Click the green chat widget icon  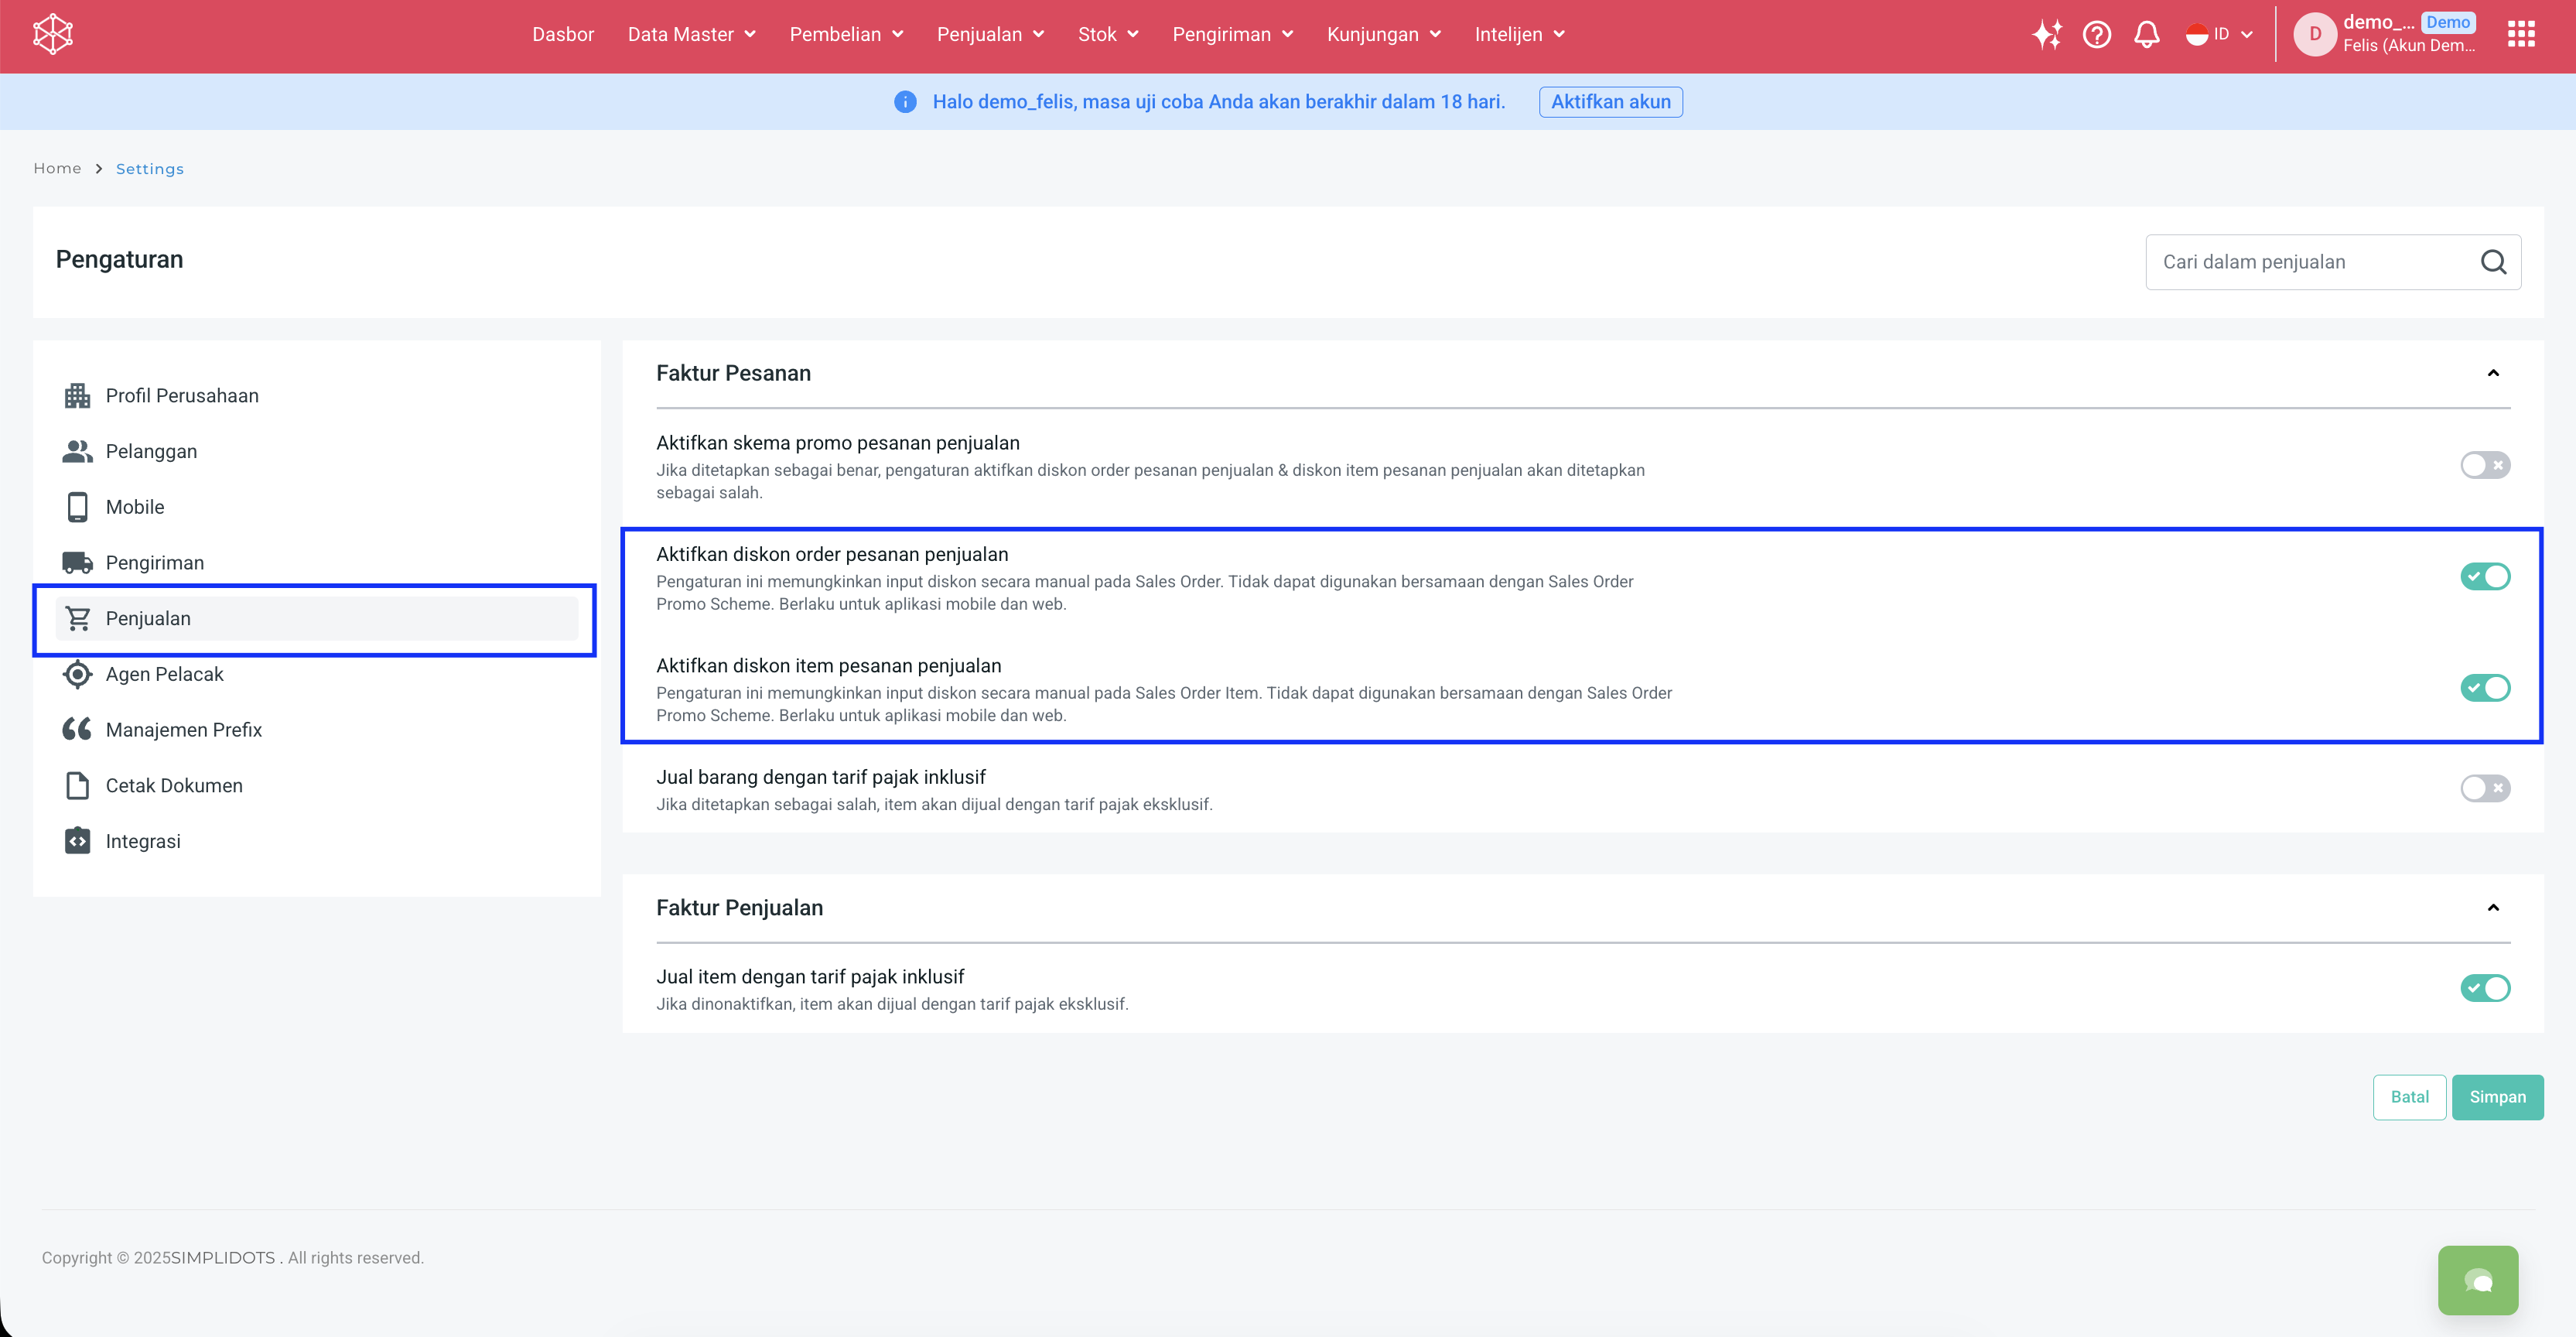2477,1280
